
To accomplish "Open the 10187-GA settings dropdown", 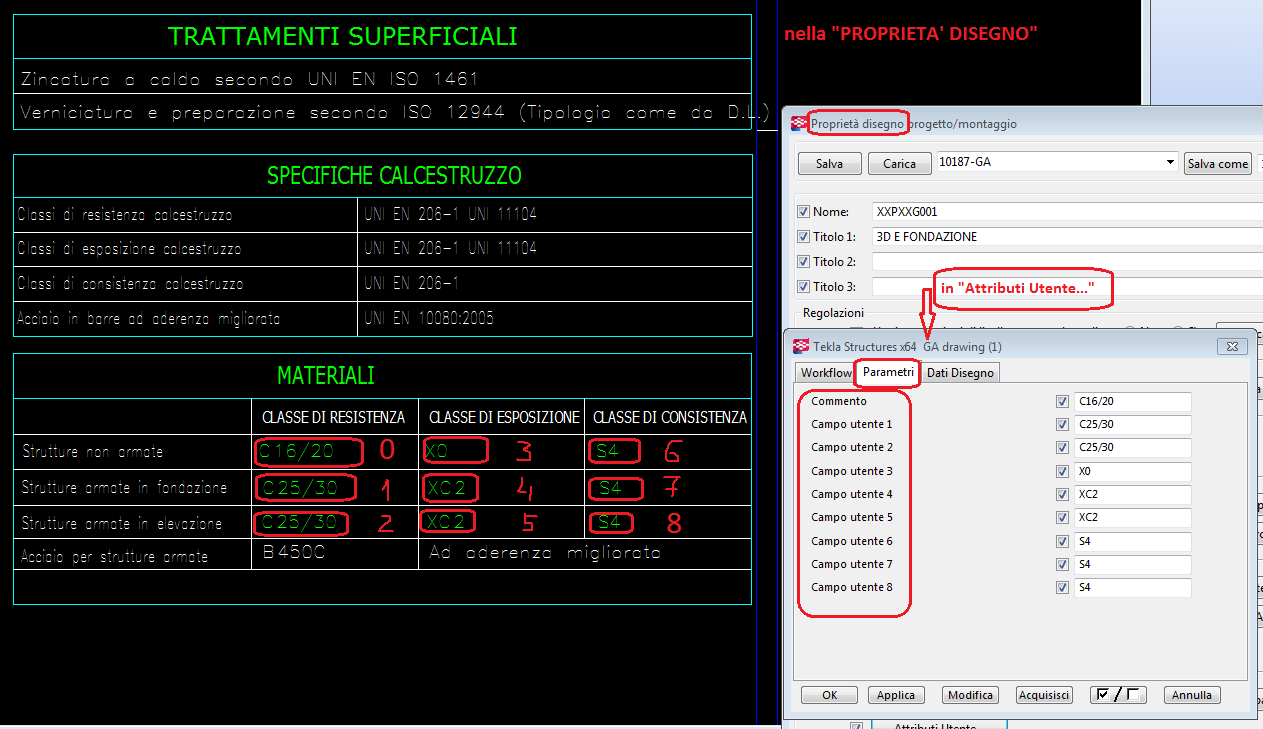I will point(1170,163).
